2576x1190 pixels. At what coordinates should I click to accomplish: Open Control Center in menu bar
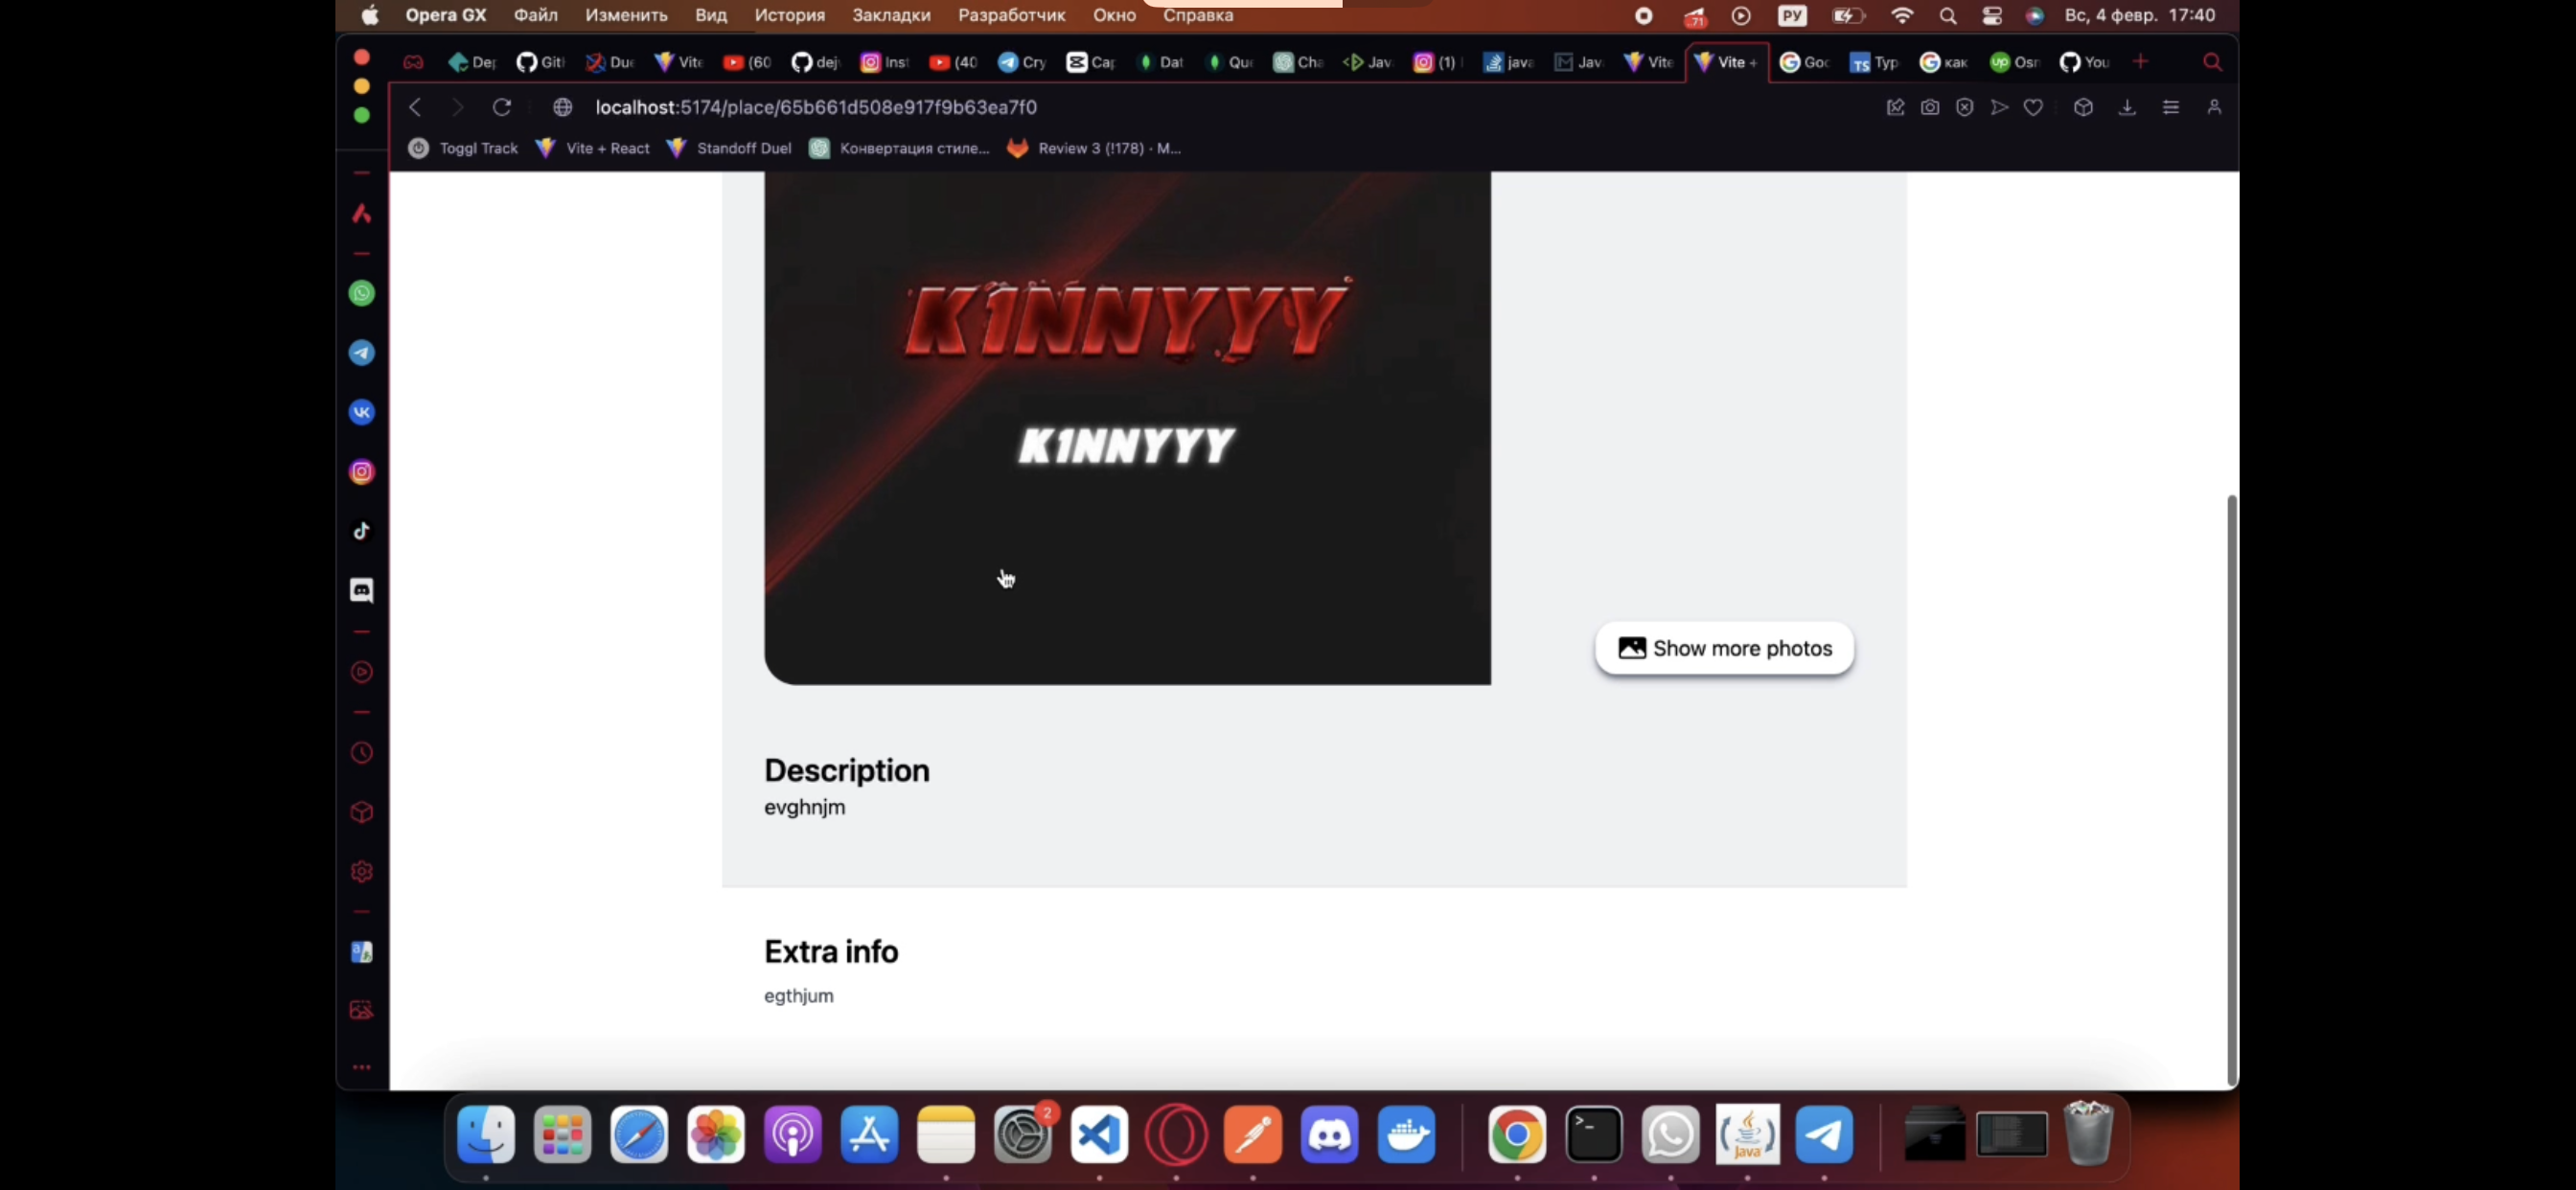pos(1991,15)
